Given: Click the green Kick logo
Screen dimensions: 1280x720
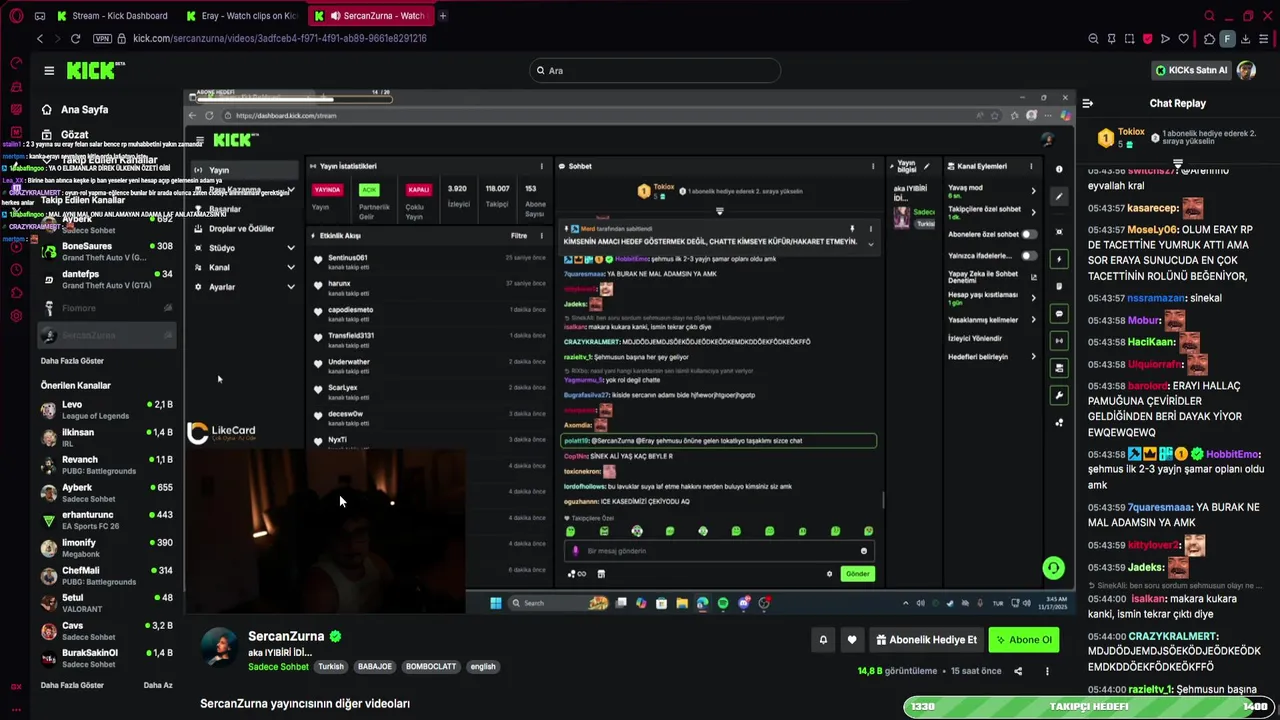Looking at the screenshot, I should (x=96, y=70).
